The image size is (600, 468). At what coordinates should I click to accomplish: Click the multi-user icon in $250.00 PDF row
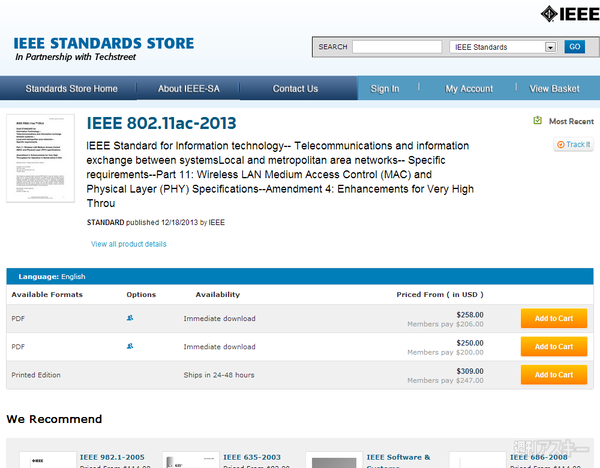[x=130, y=346]
